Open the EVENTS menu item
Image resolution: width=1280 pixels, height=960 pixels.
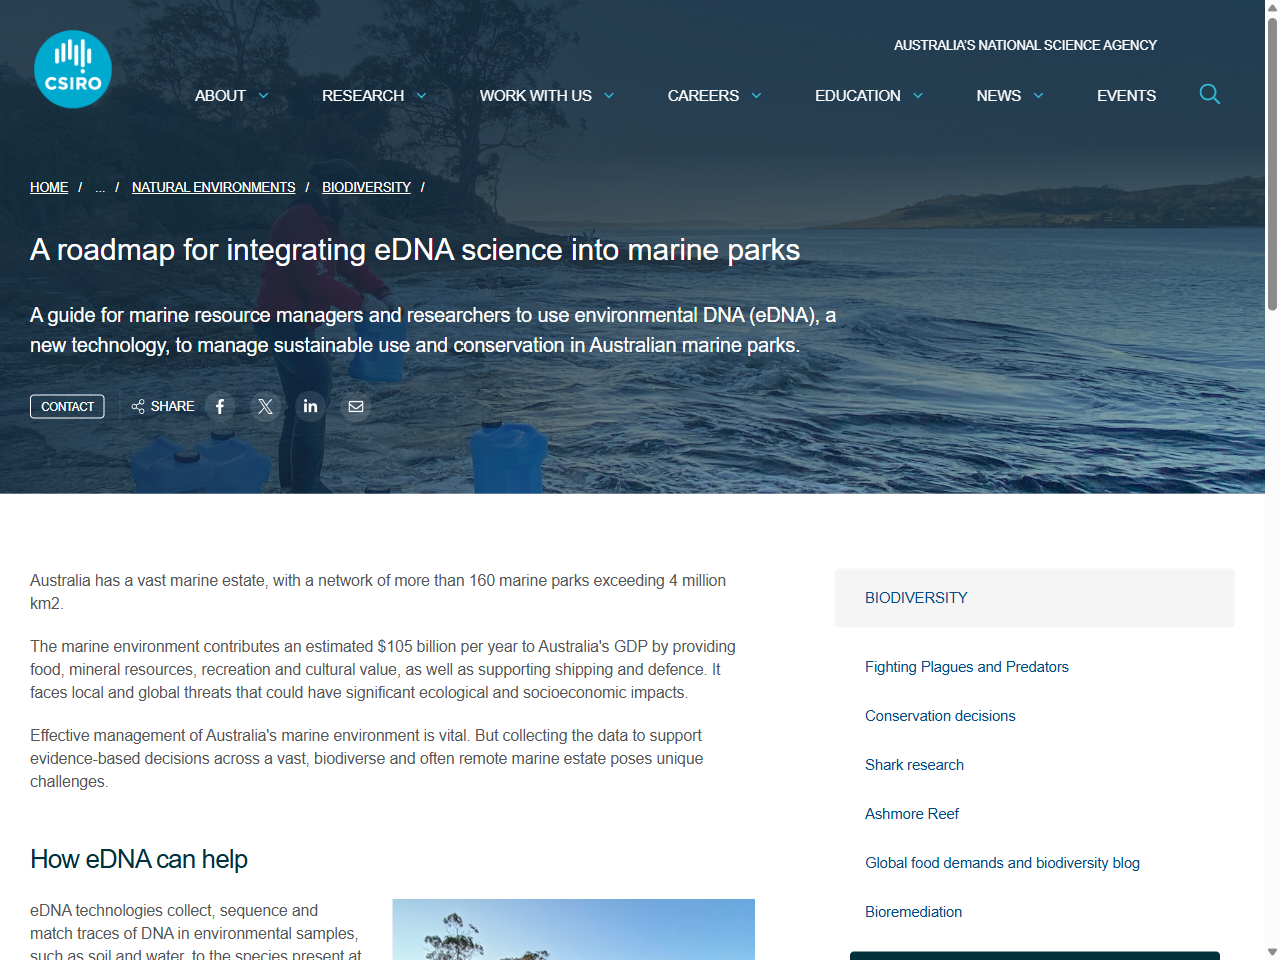[x=1126, y=95]
